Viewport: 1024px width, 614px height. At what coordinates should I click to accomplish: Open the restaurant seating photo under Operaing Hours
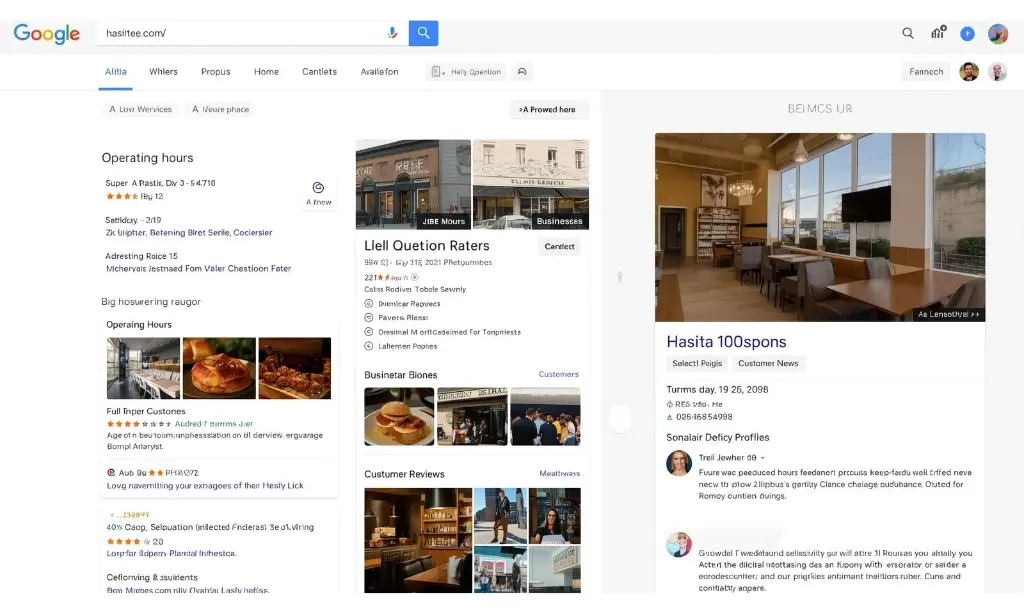[x=143, y=368]
